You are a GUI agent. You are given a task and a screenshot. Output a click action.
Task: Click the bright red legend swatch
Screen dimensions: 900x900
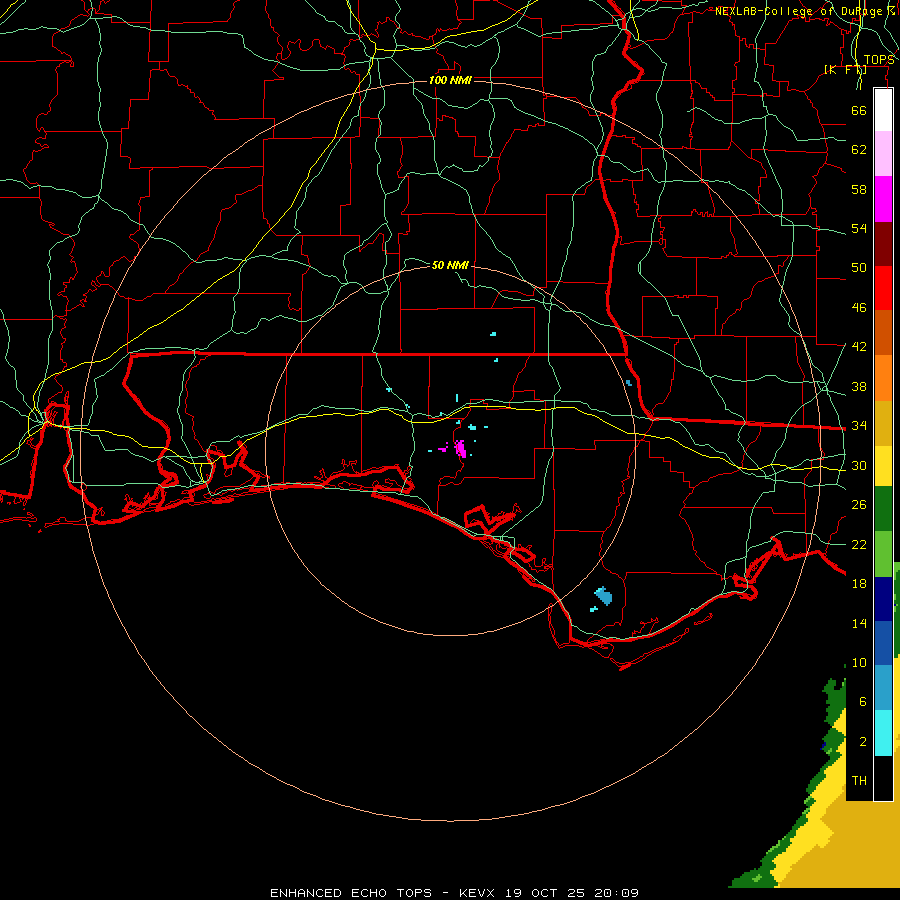(883, 288)
